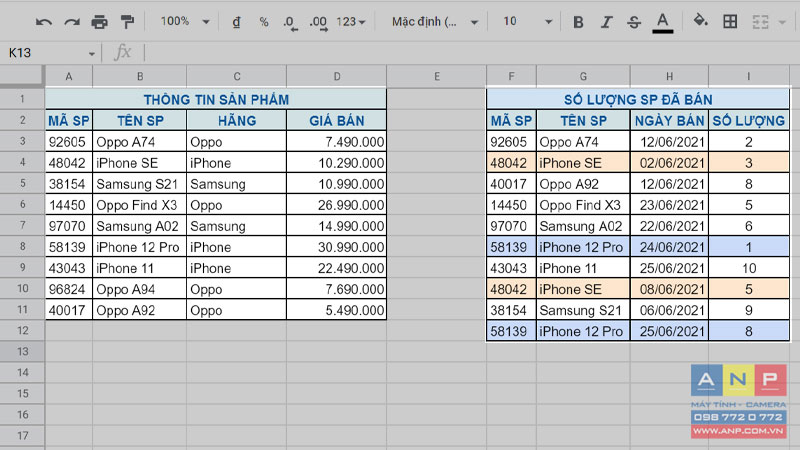This screenshot has height=450, width=800.
Task: Select column A header
Action: click(69, 77)
